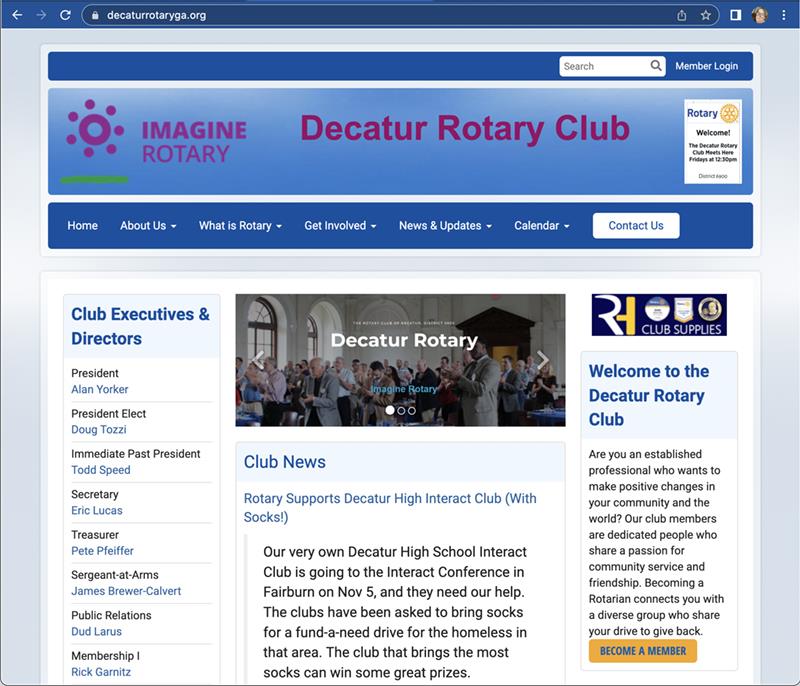Go back with the browser back arrow
Screen dimensions: 800x686
[17, 15]
